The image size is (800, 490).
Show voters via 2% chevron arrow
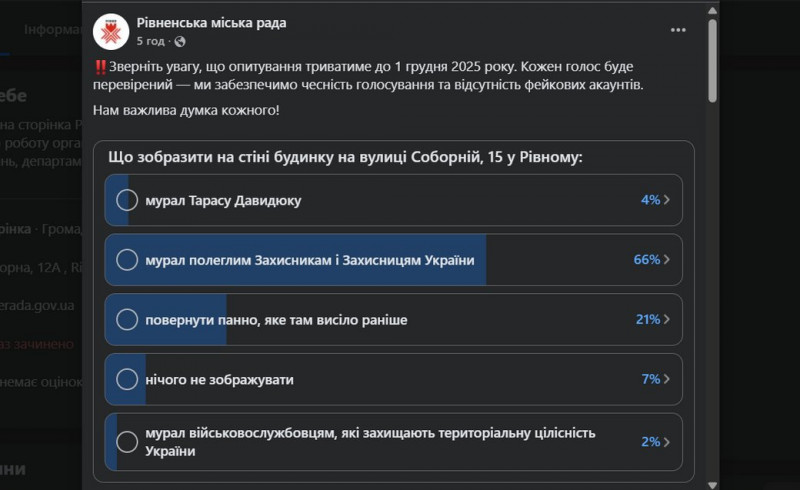click(x=667, y=441)
